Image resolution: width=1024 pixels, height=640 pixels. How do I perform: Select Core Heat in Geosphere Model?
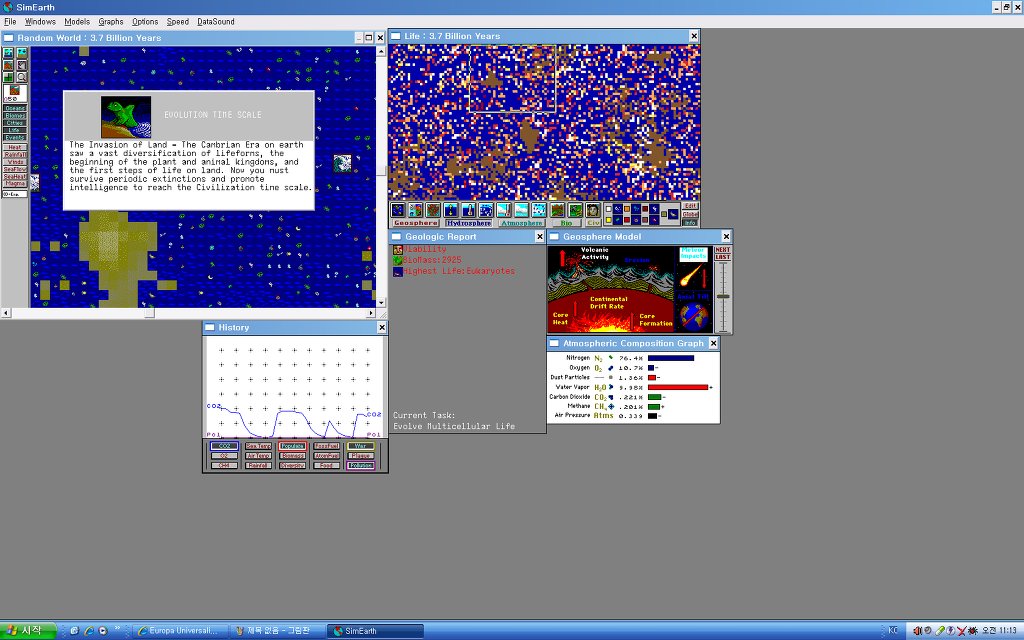tap(560, 319)
